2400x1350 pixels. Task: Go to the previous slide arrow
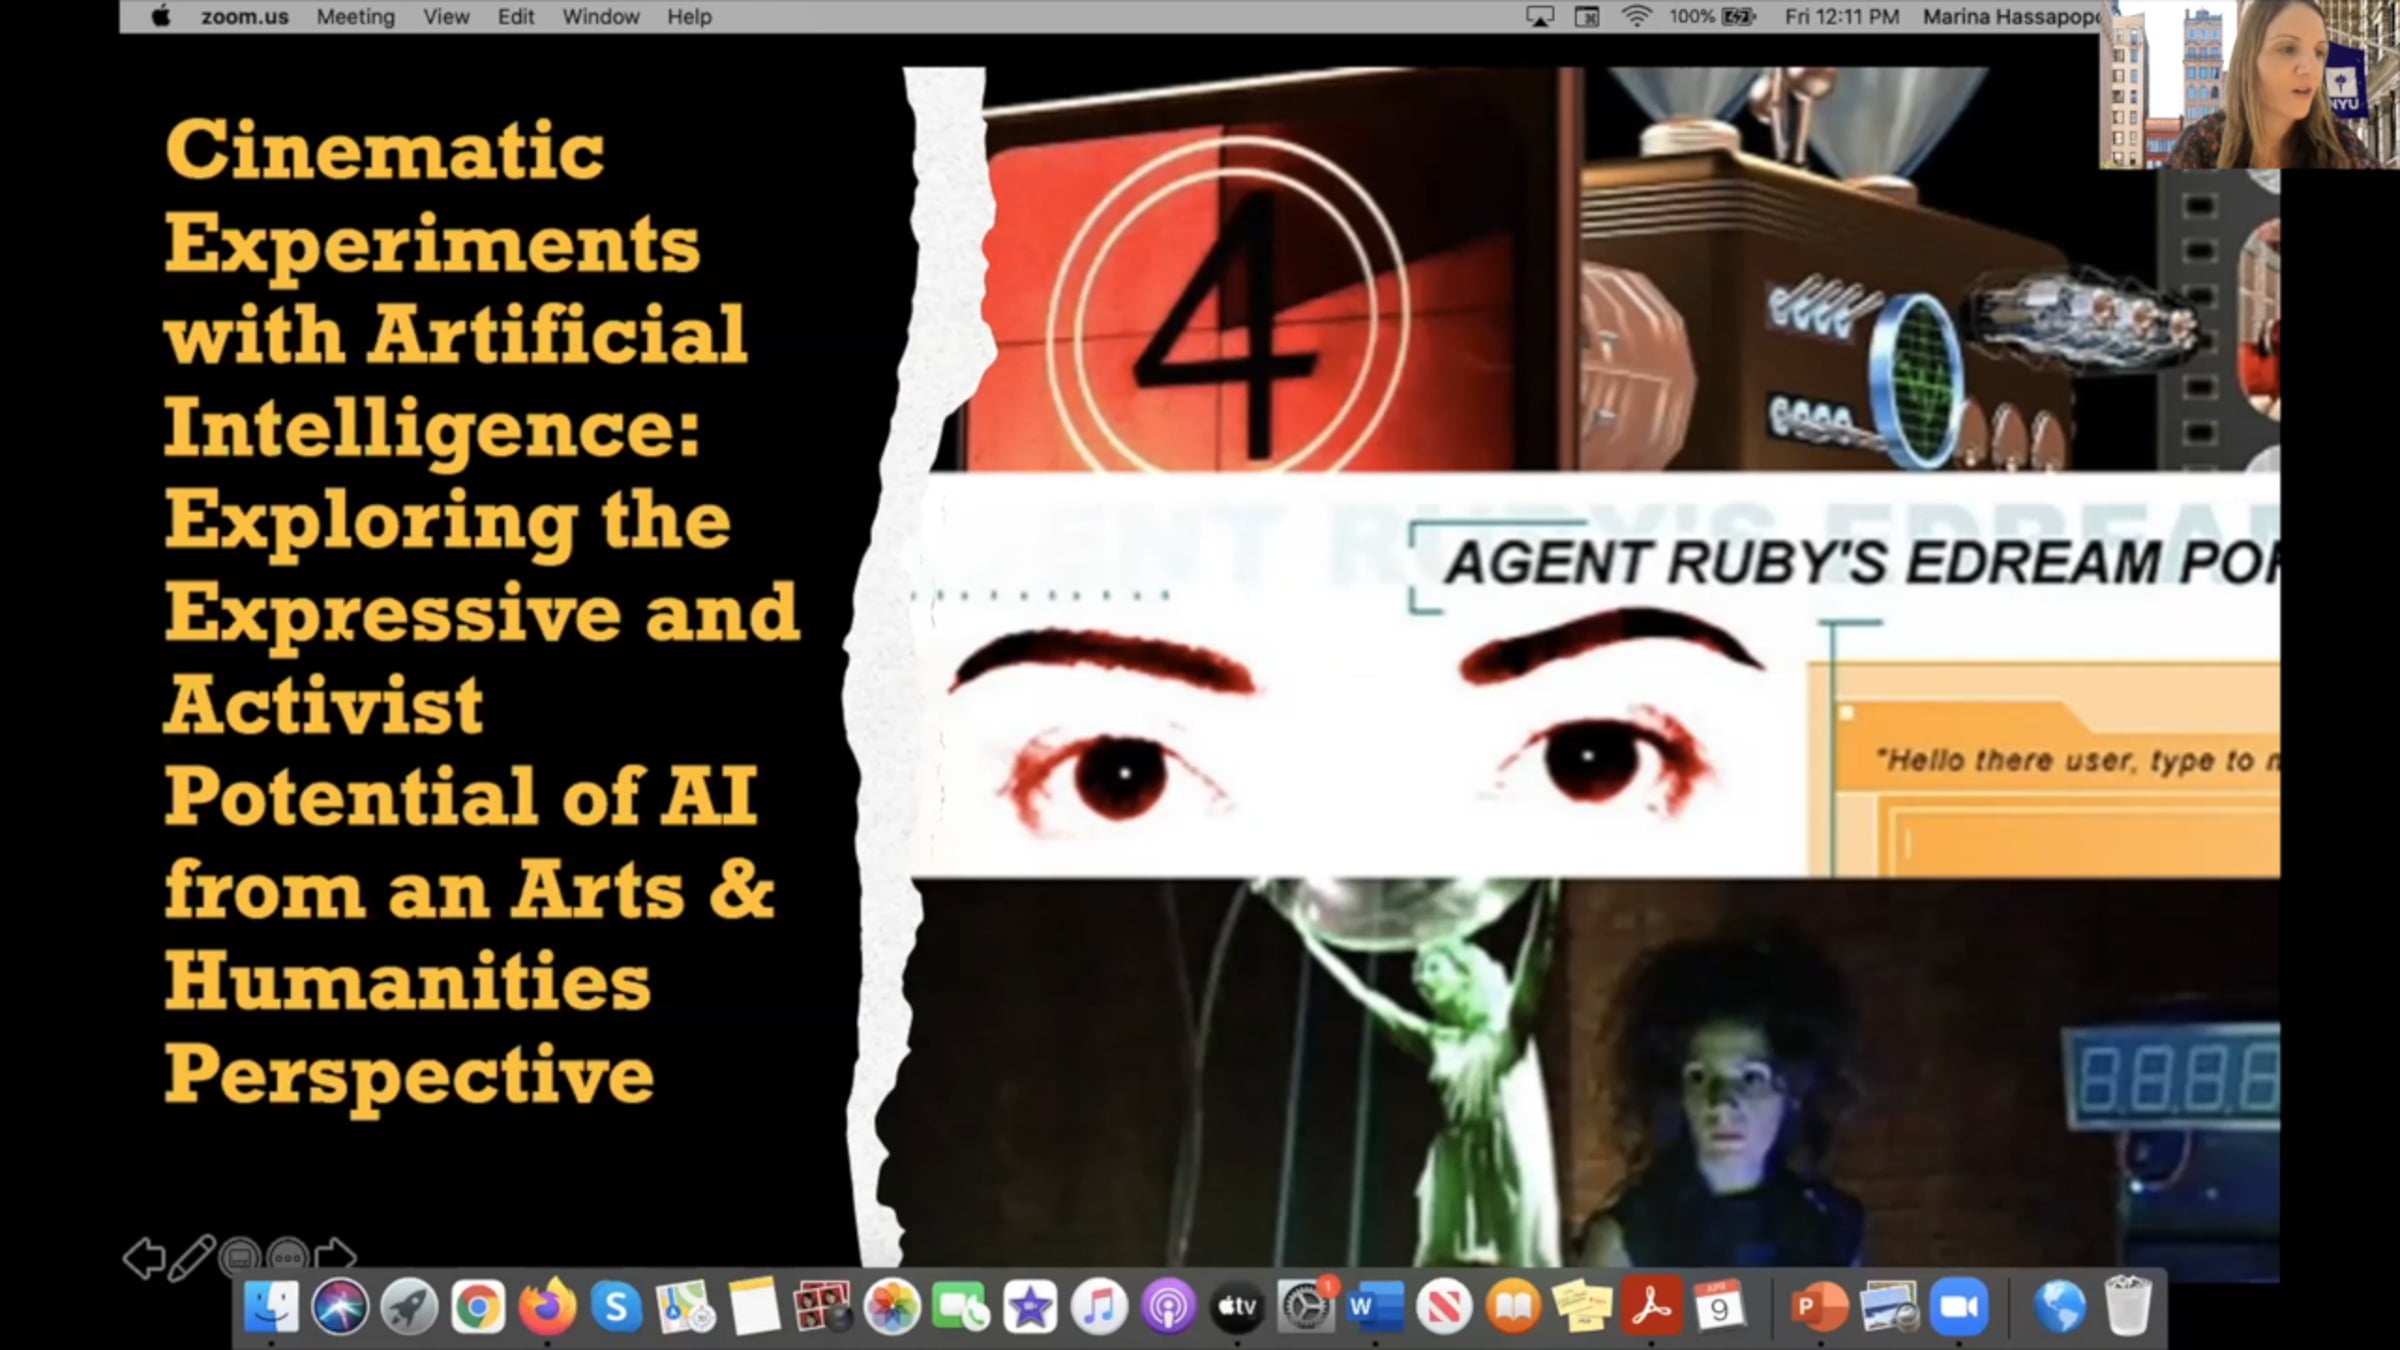[144, 1258]
